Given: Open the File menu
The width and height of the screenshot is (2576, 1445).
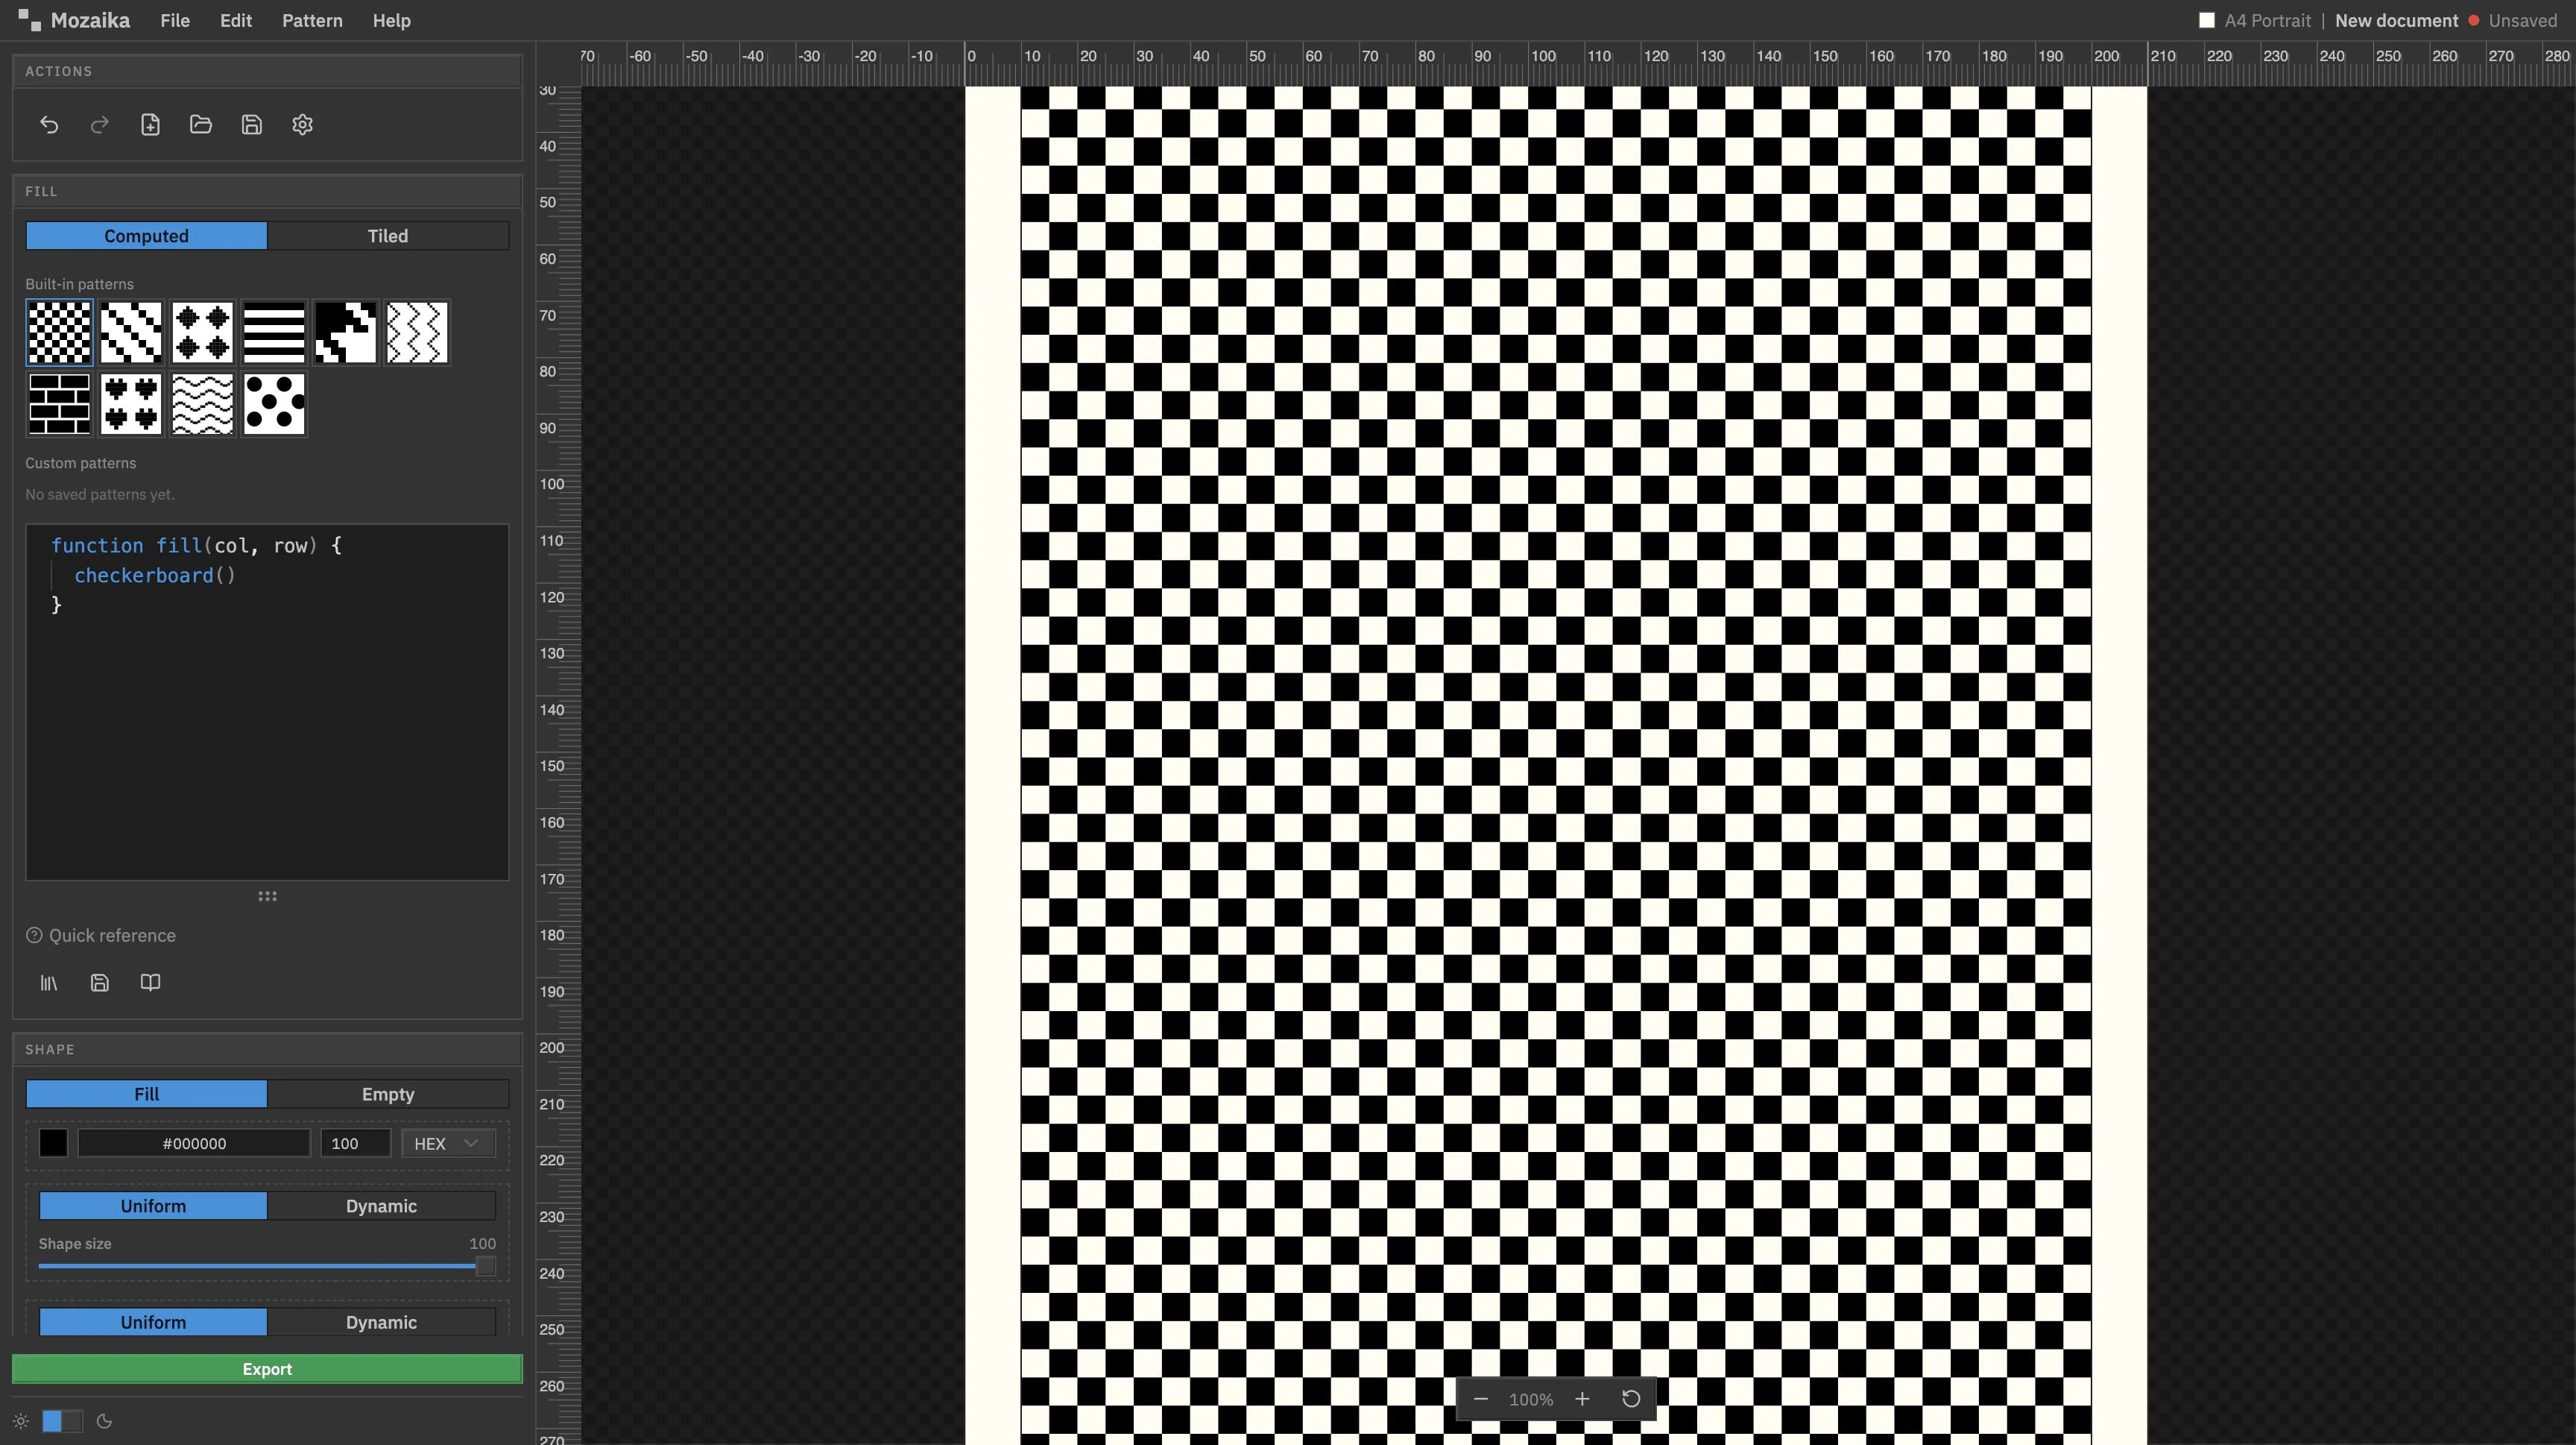Looking at the screenshot, I should pos(175,20).
